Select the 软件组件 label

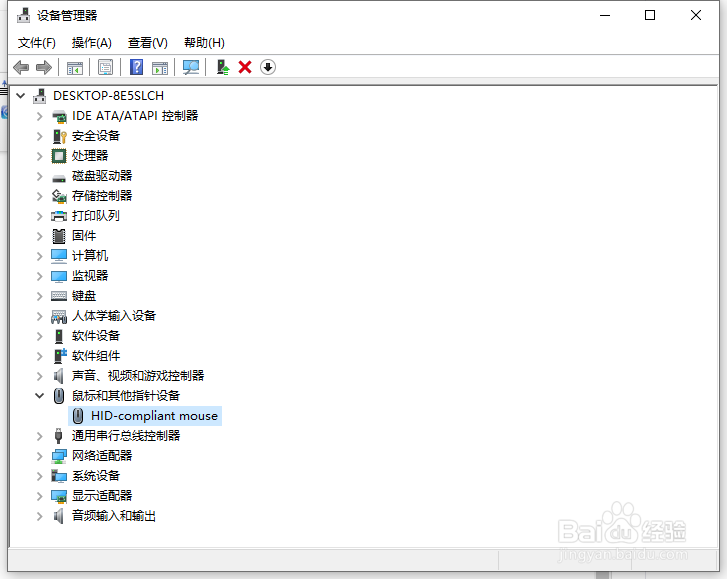[x=96, y=356]
